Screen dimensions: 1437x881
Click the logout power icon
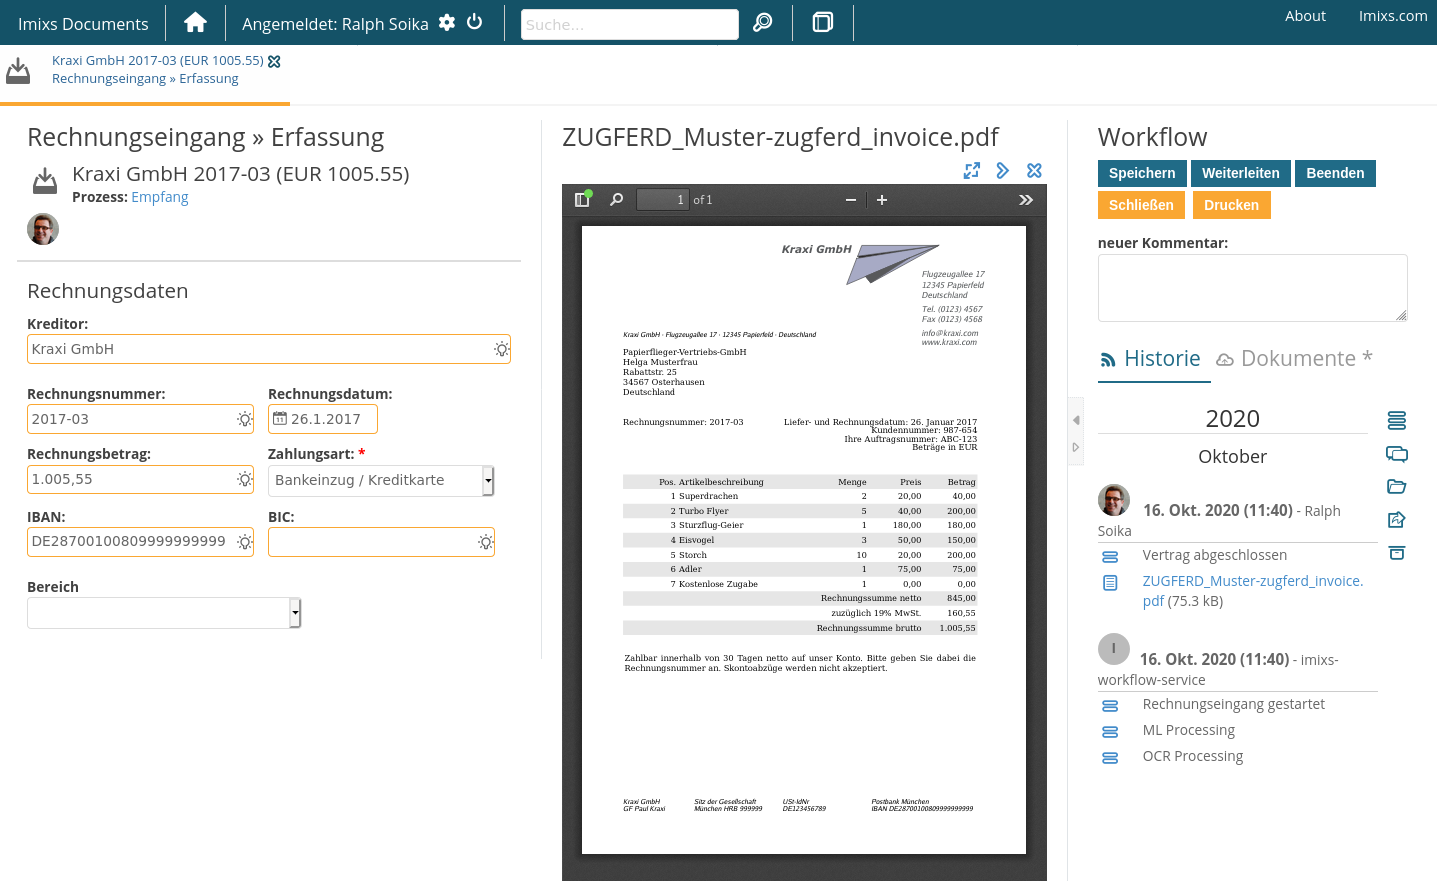[x=475, y=22]
